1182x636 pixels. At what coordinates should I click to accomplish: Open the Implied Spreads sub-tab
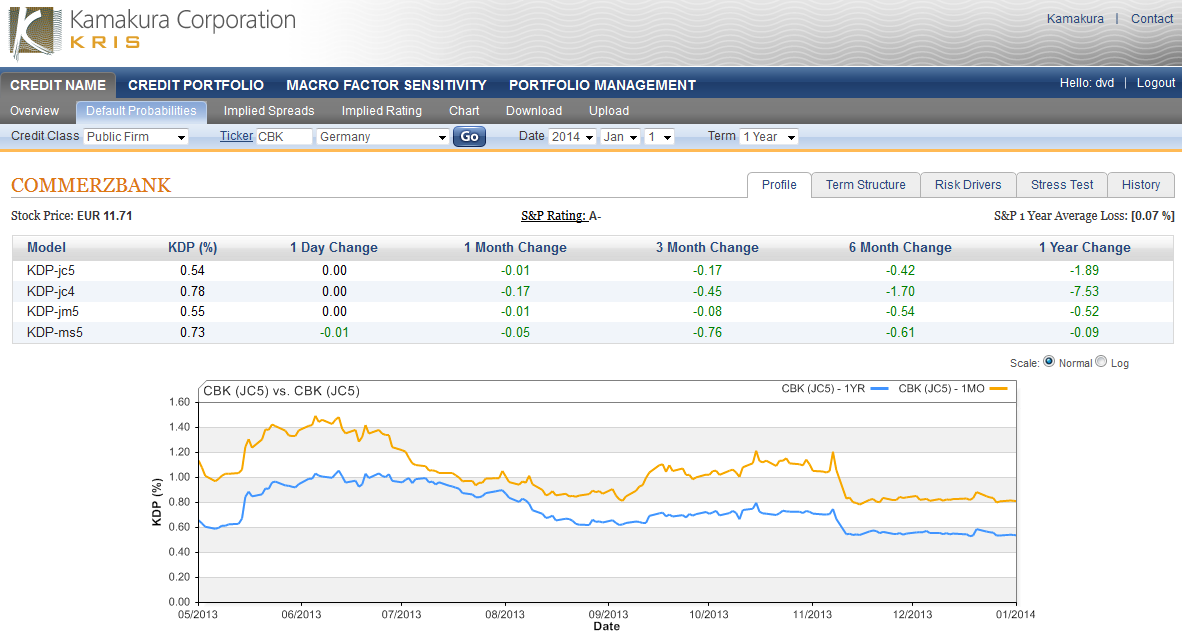269,111
